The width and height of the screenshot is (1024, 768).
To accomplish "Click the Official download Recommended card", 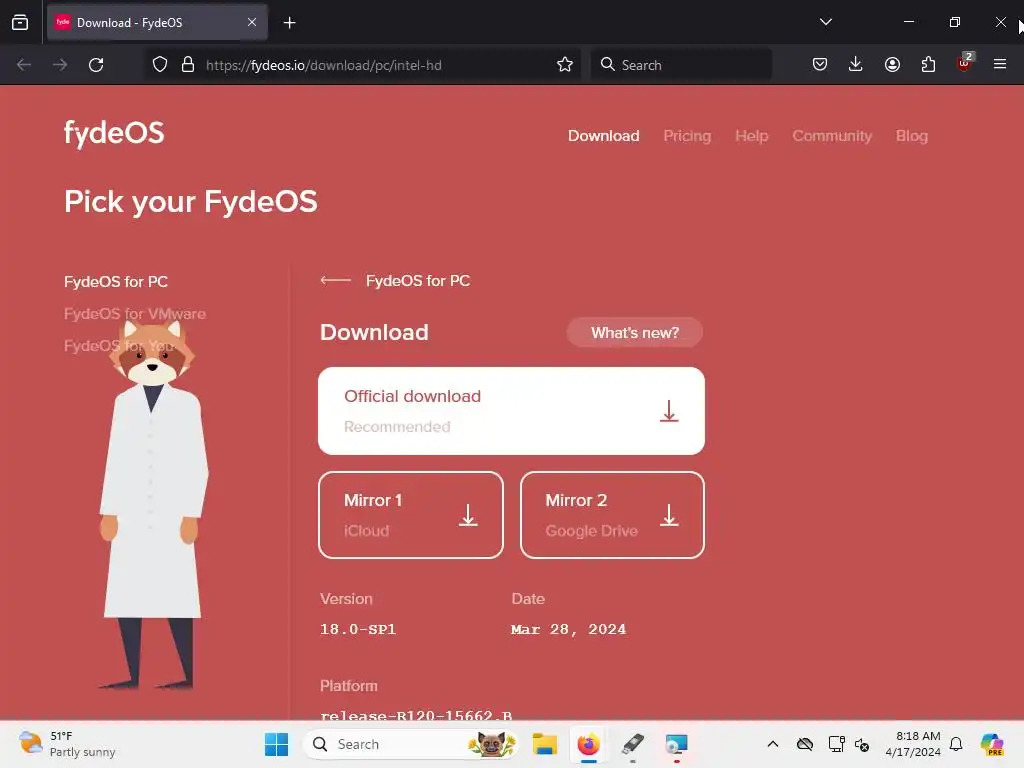I will coord(511,411).
